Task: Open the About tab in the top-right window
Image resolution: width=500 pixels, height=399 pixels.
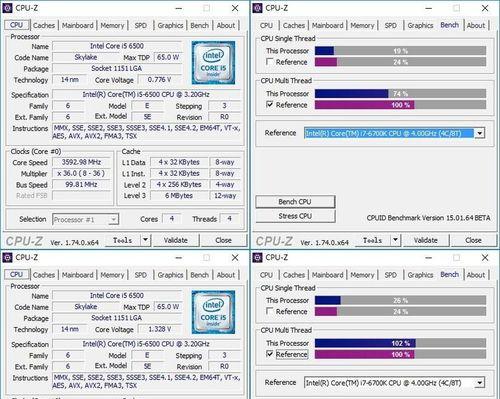Action: pyautogui.click(x=476, y=25)
